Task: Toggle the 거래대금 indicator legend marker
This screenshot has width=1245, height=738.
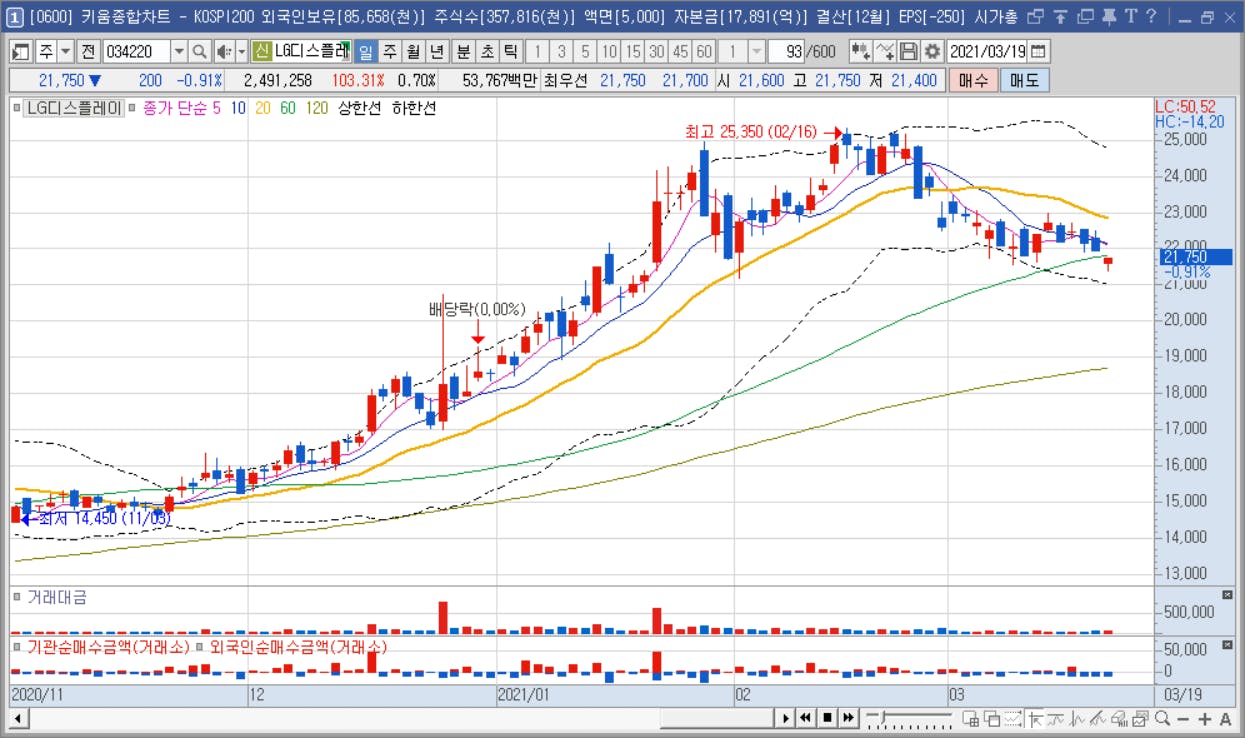Action: [x=17, y=597]
